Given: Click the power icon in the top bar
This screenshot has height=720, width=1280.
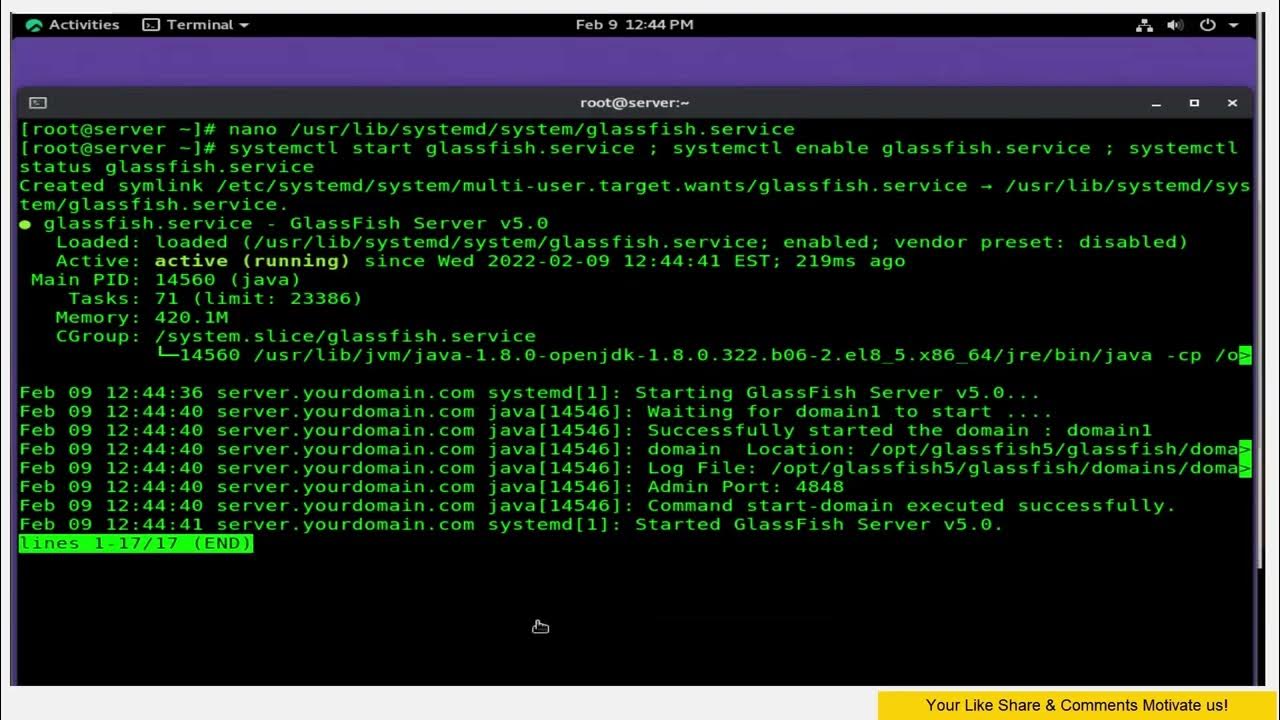Looking at the screenshot, I should [x=1207, y=25].
